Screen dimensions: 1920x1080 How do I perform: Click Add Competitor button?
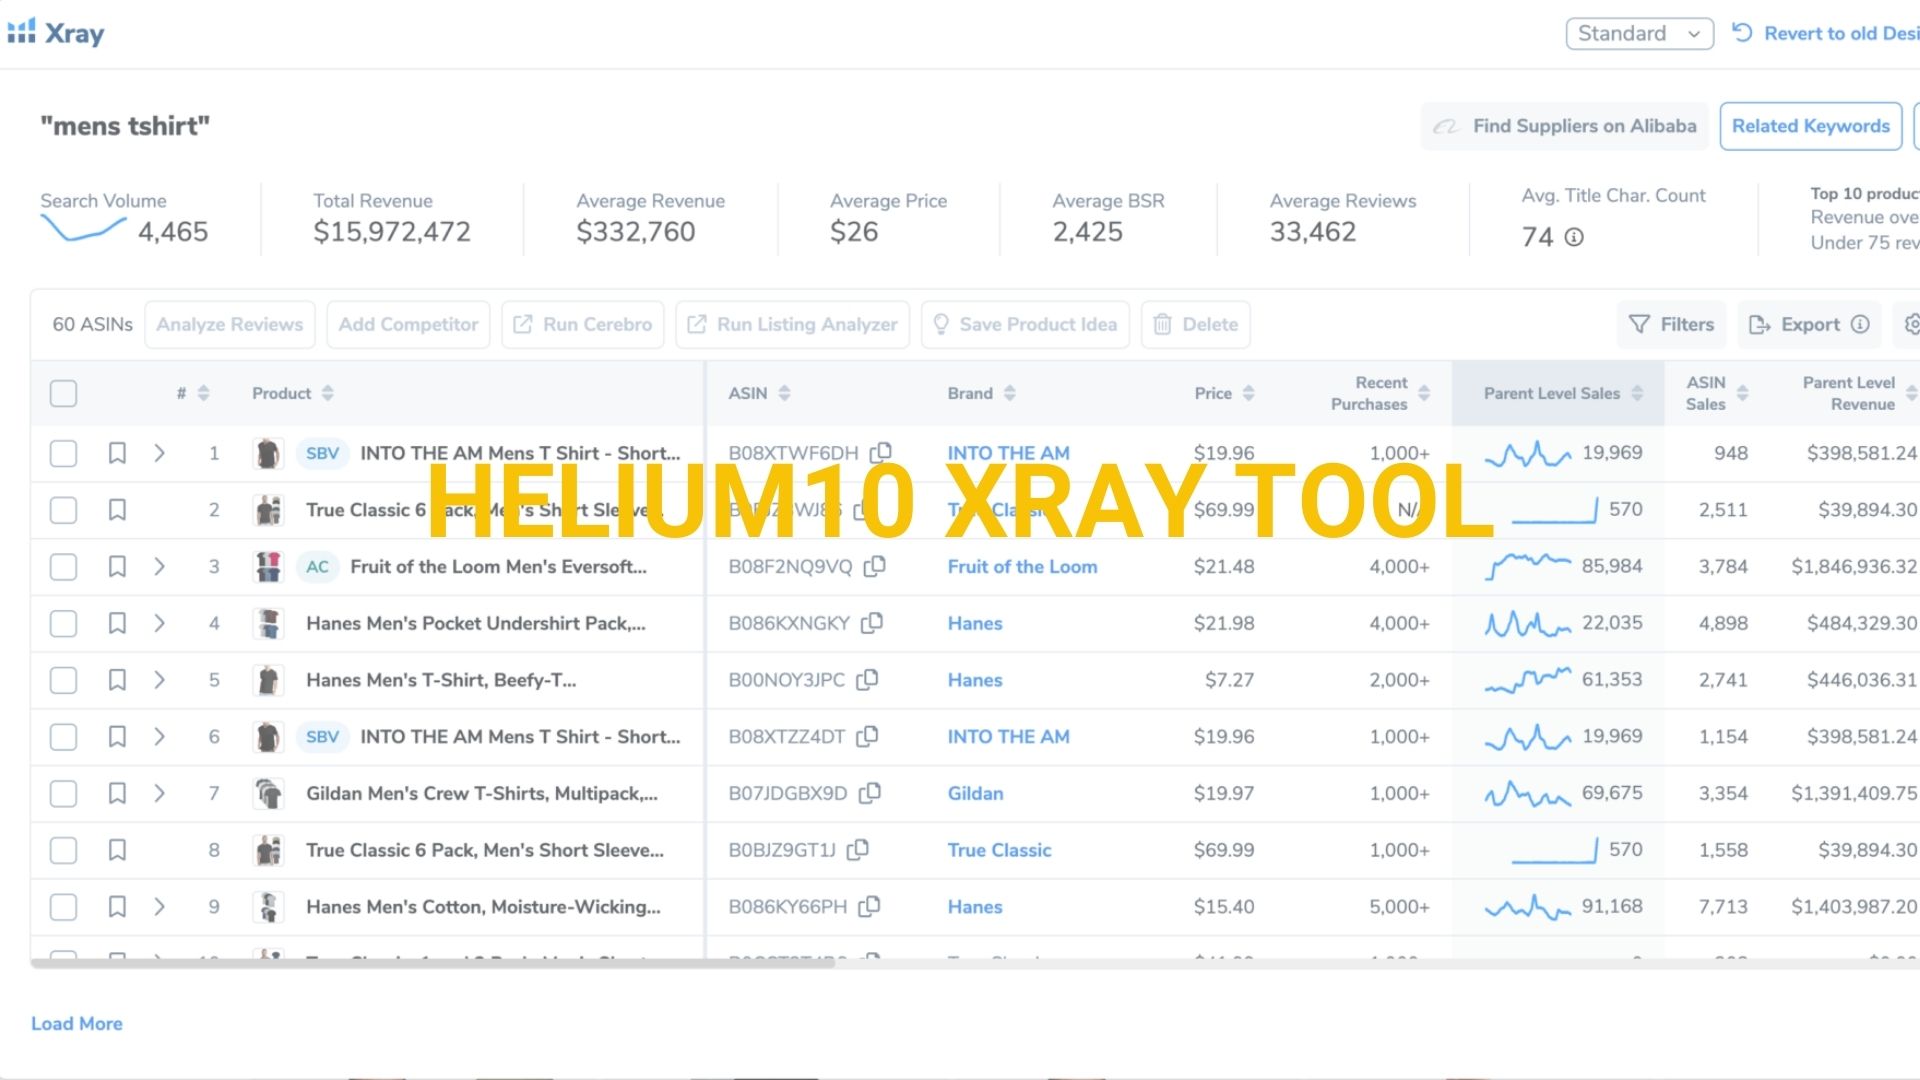pos(408,324)
